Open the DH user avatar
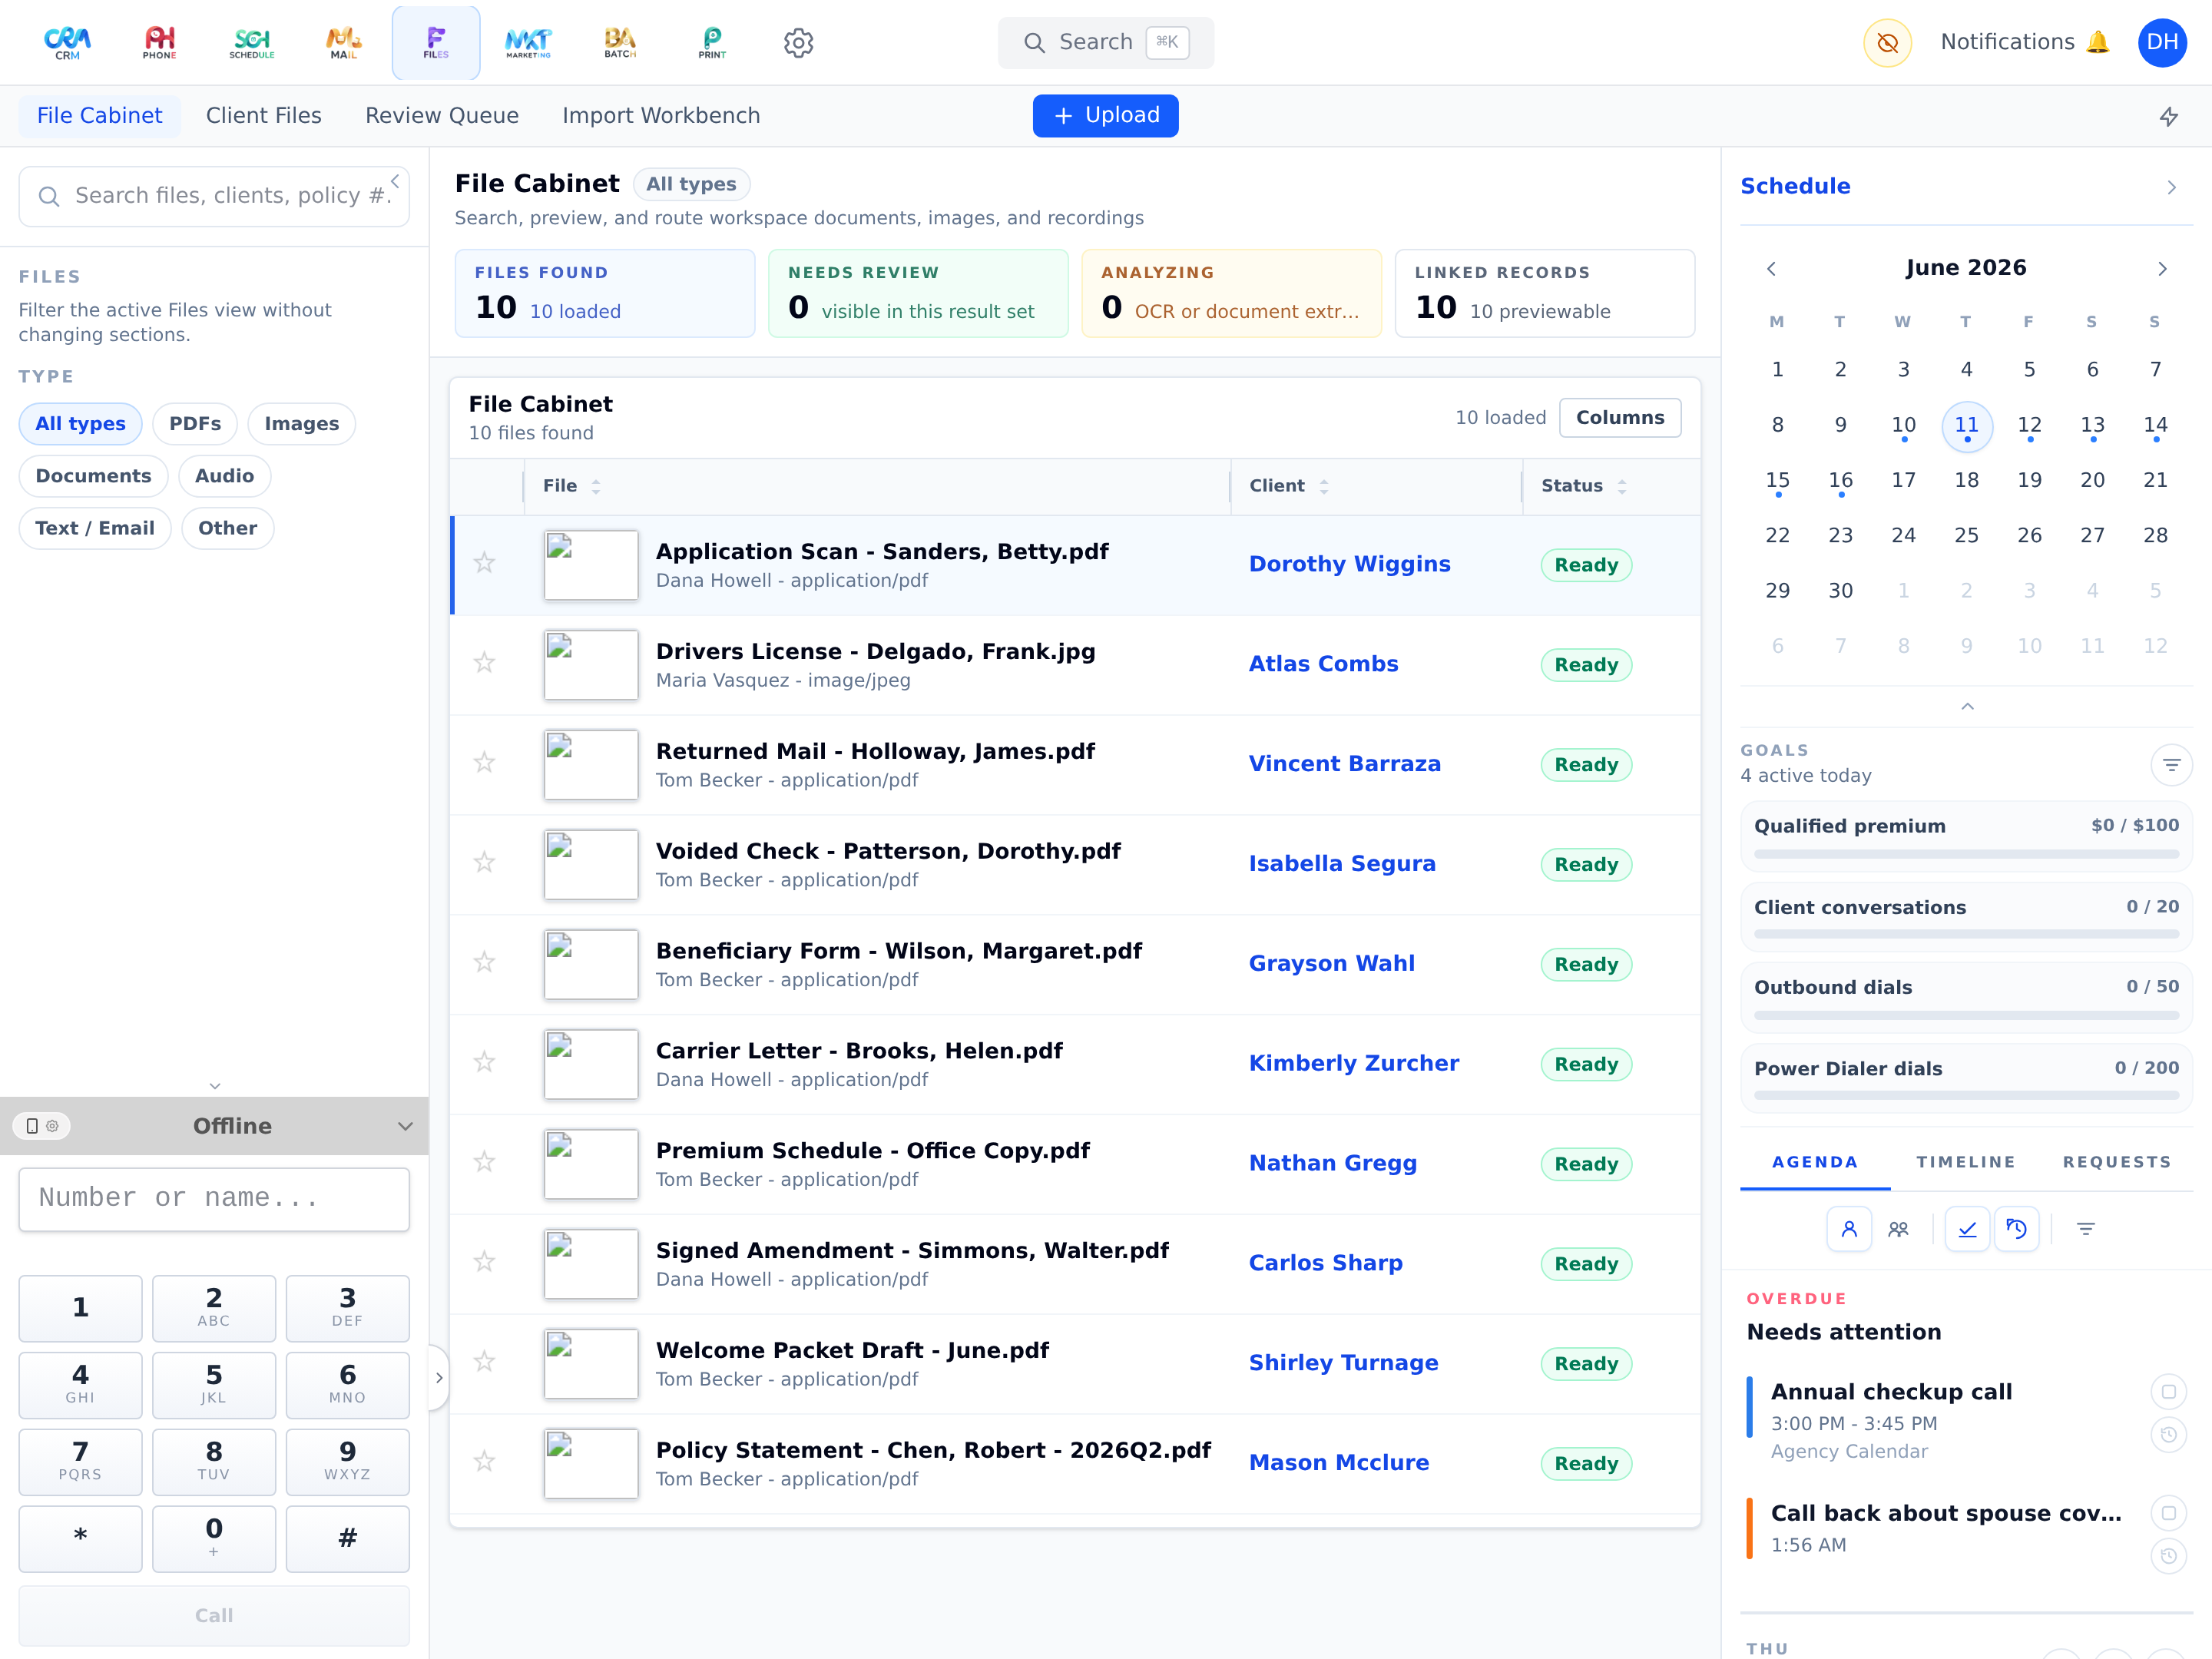The image size is (2212, 1659). point(2162,42)
